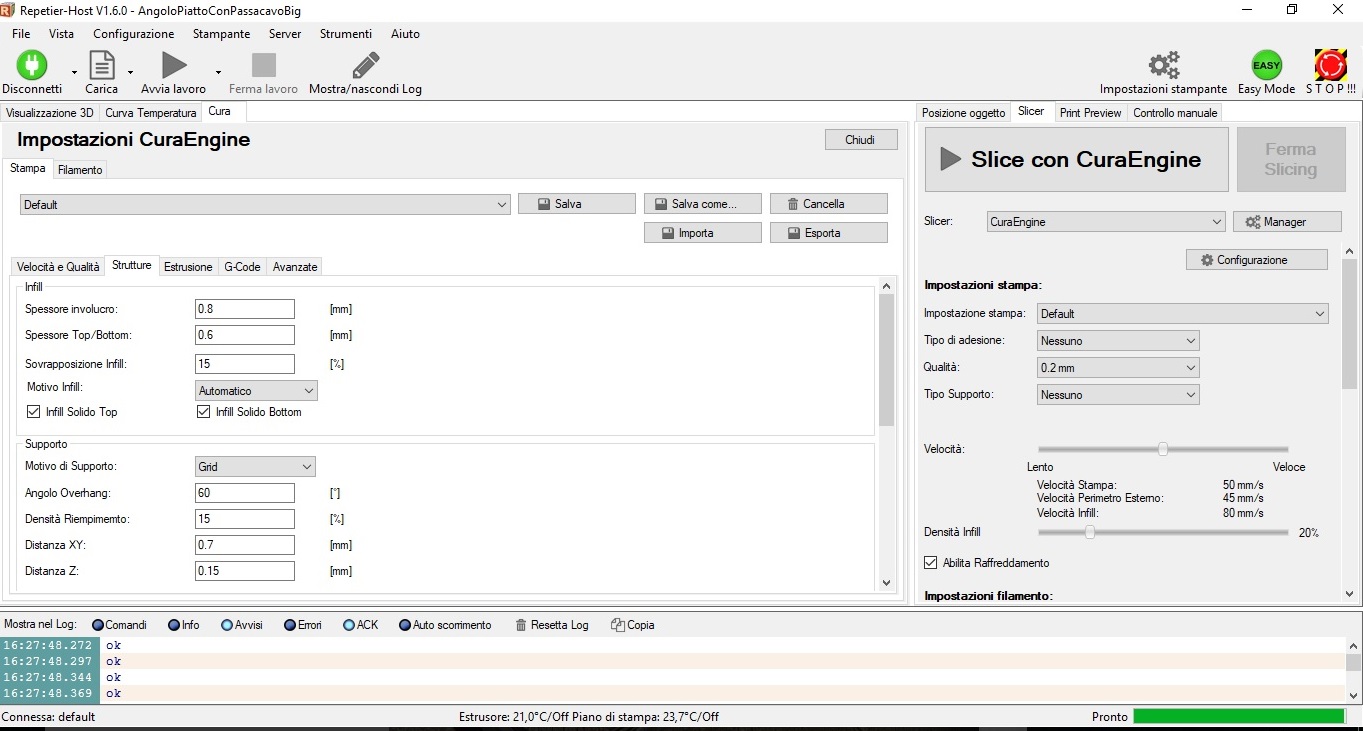Toggle Info log filter
Viewport: 1363px width, 731px height.
(184, 625)
